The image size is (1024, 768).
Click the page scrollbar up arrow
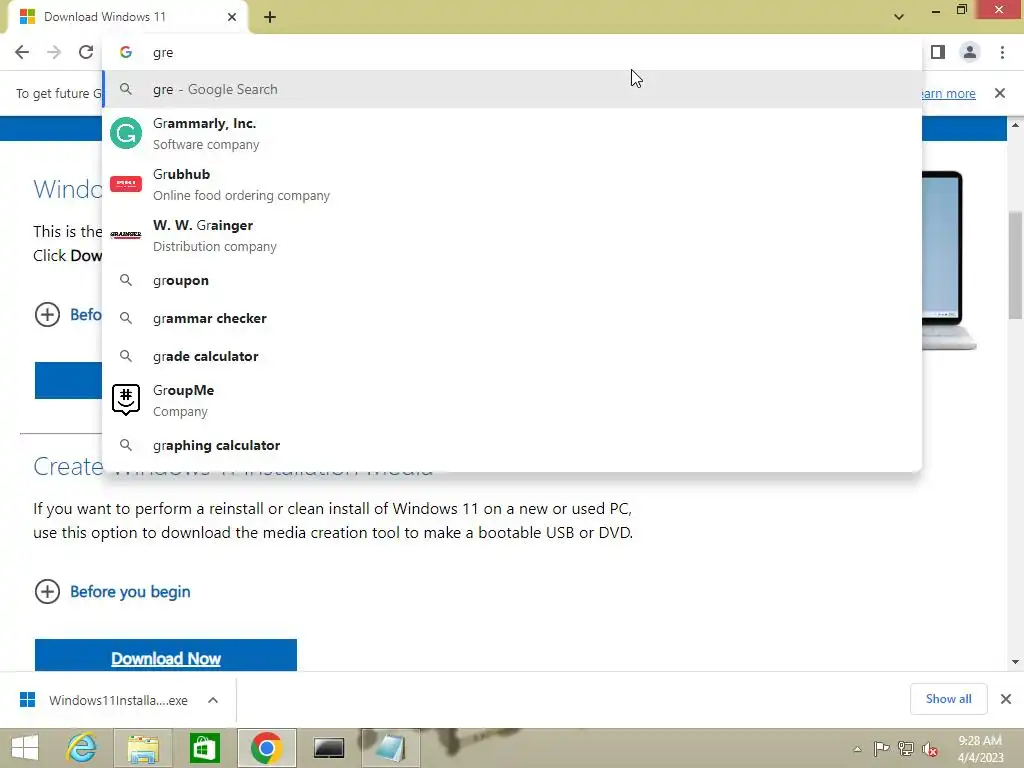[1015, 125]
